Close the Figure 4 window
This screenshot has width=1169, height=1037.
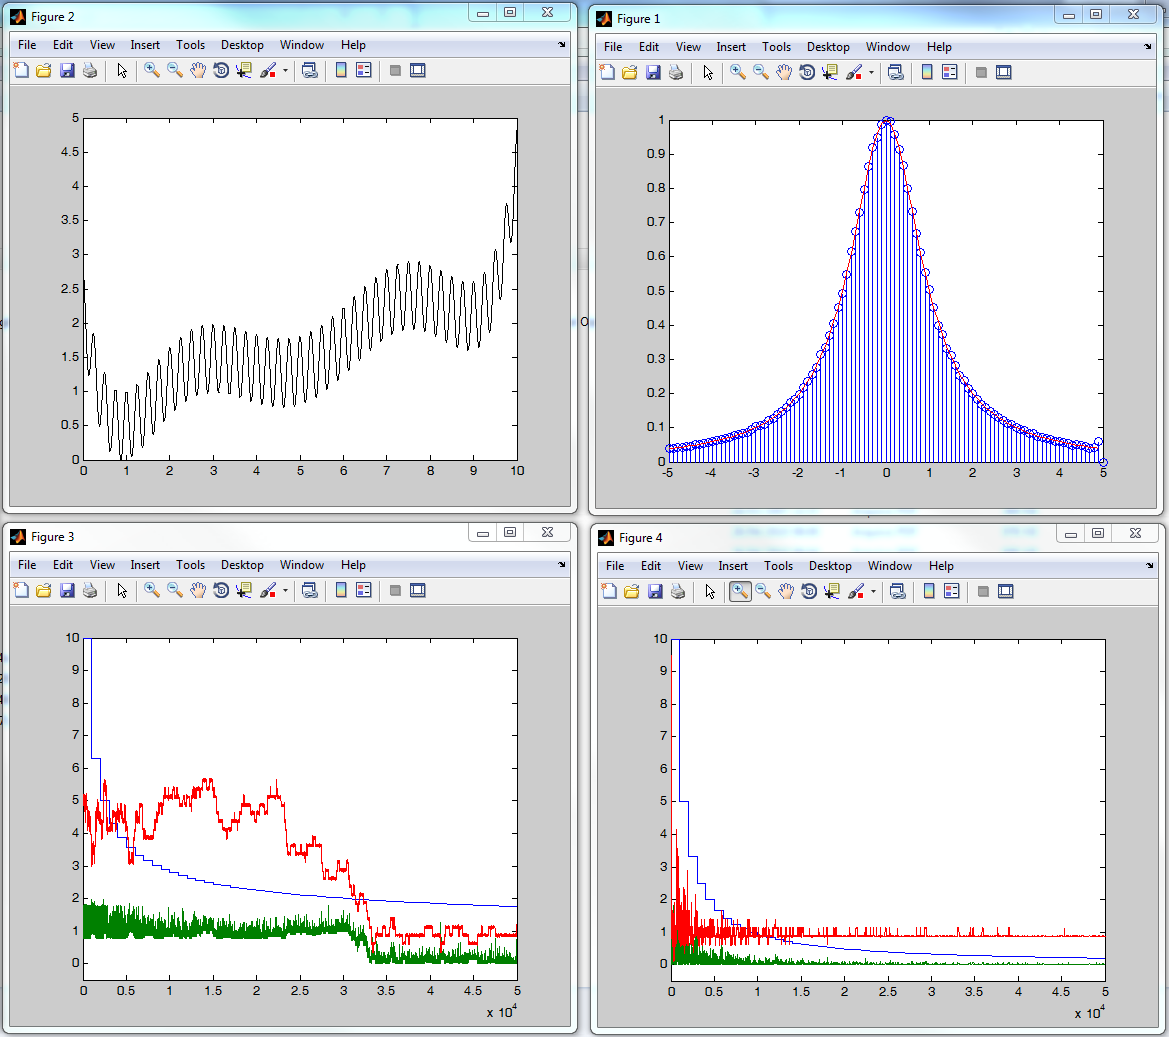1135,533
